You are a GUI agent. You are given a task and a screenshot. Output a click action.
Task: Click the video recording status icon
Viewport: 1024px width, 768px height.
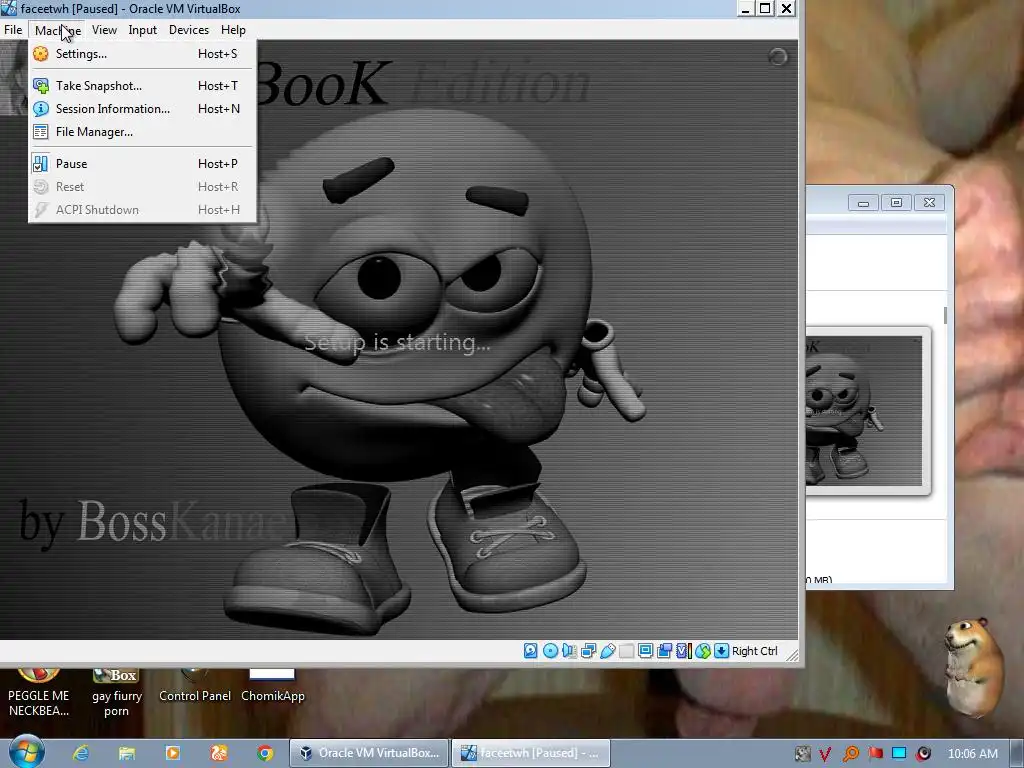point(665,650)
